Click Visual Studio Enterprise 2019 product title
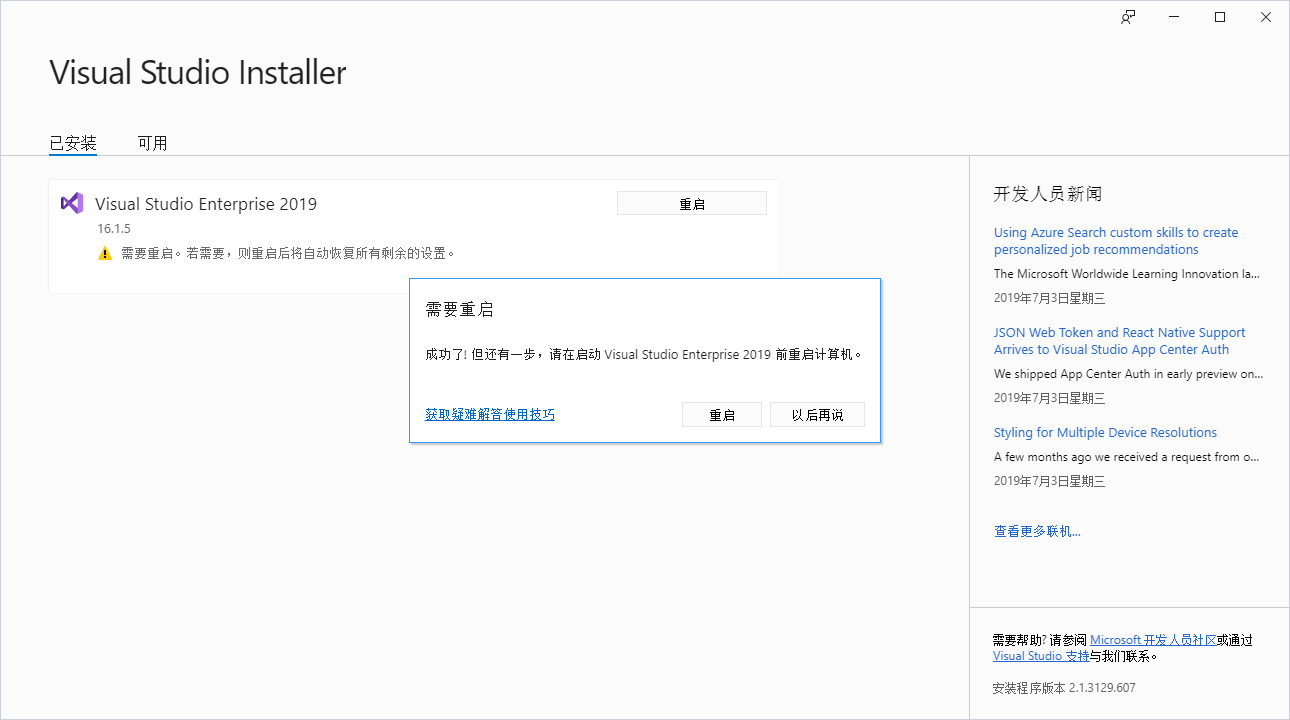The width and height of the screenshot is (1290, 720). 206,204
